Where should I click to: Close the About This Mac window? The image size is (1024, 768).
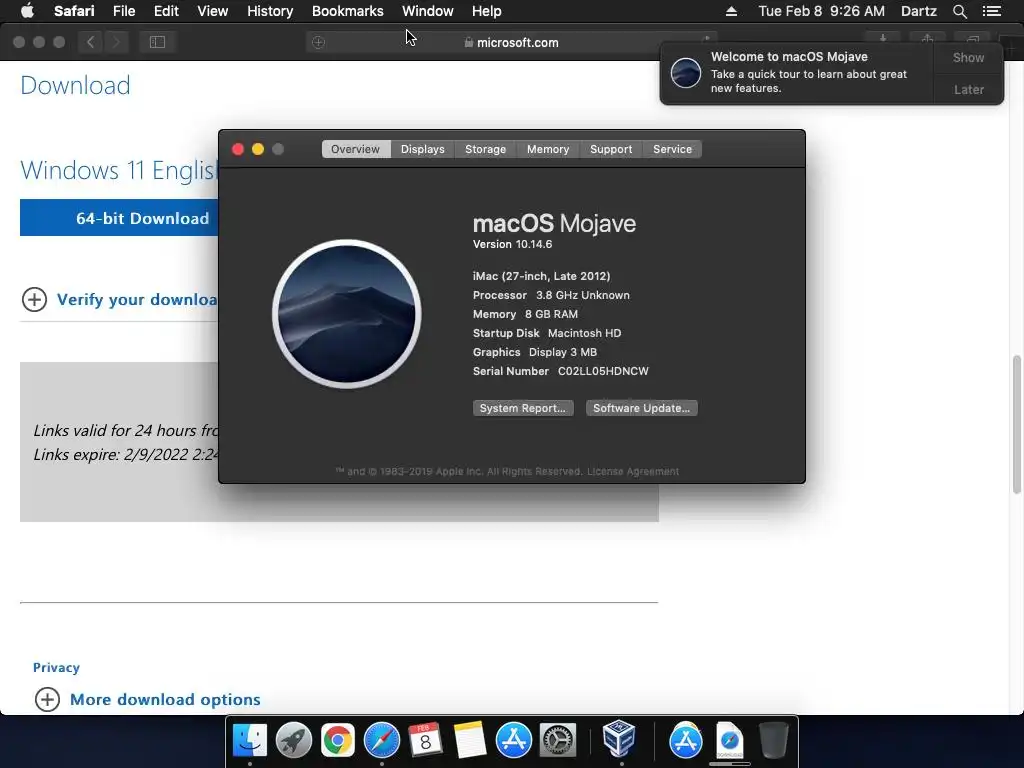pos(238,149)
